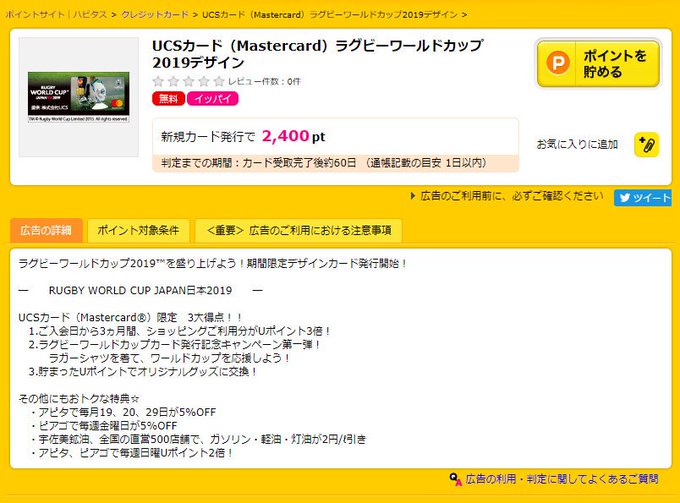680x503 pixels.
Task: Click 宇佐美鉱油 gasoline discount line
Action: [199, 439]
